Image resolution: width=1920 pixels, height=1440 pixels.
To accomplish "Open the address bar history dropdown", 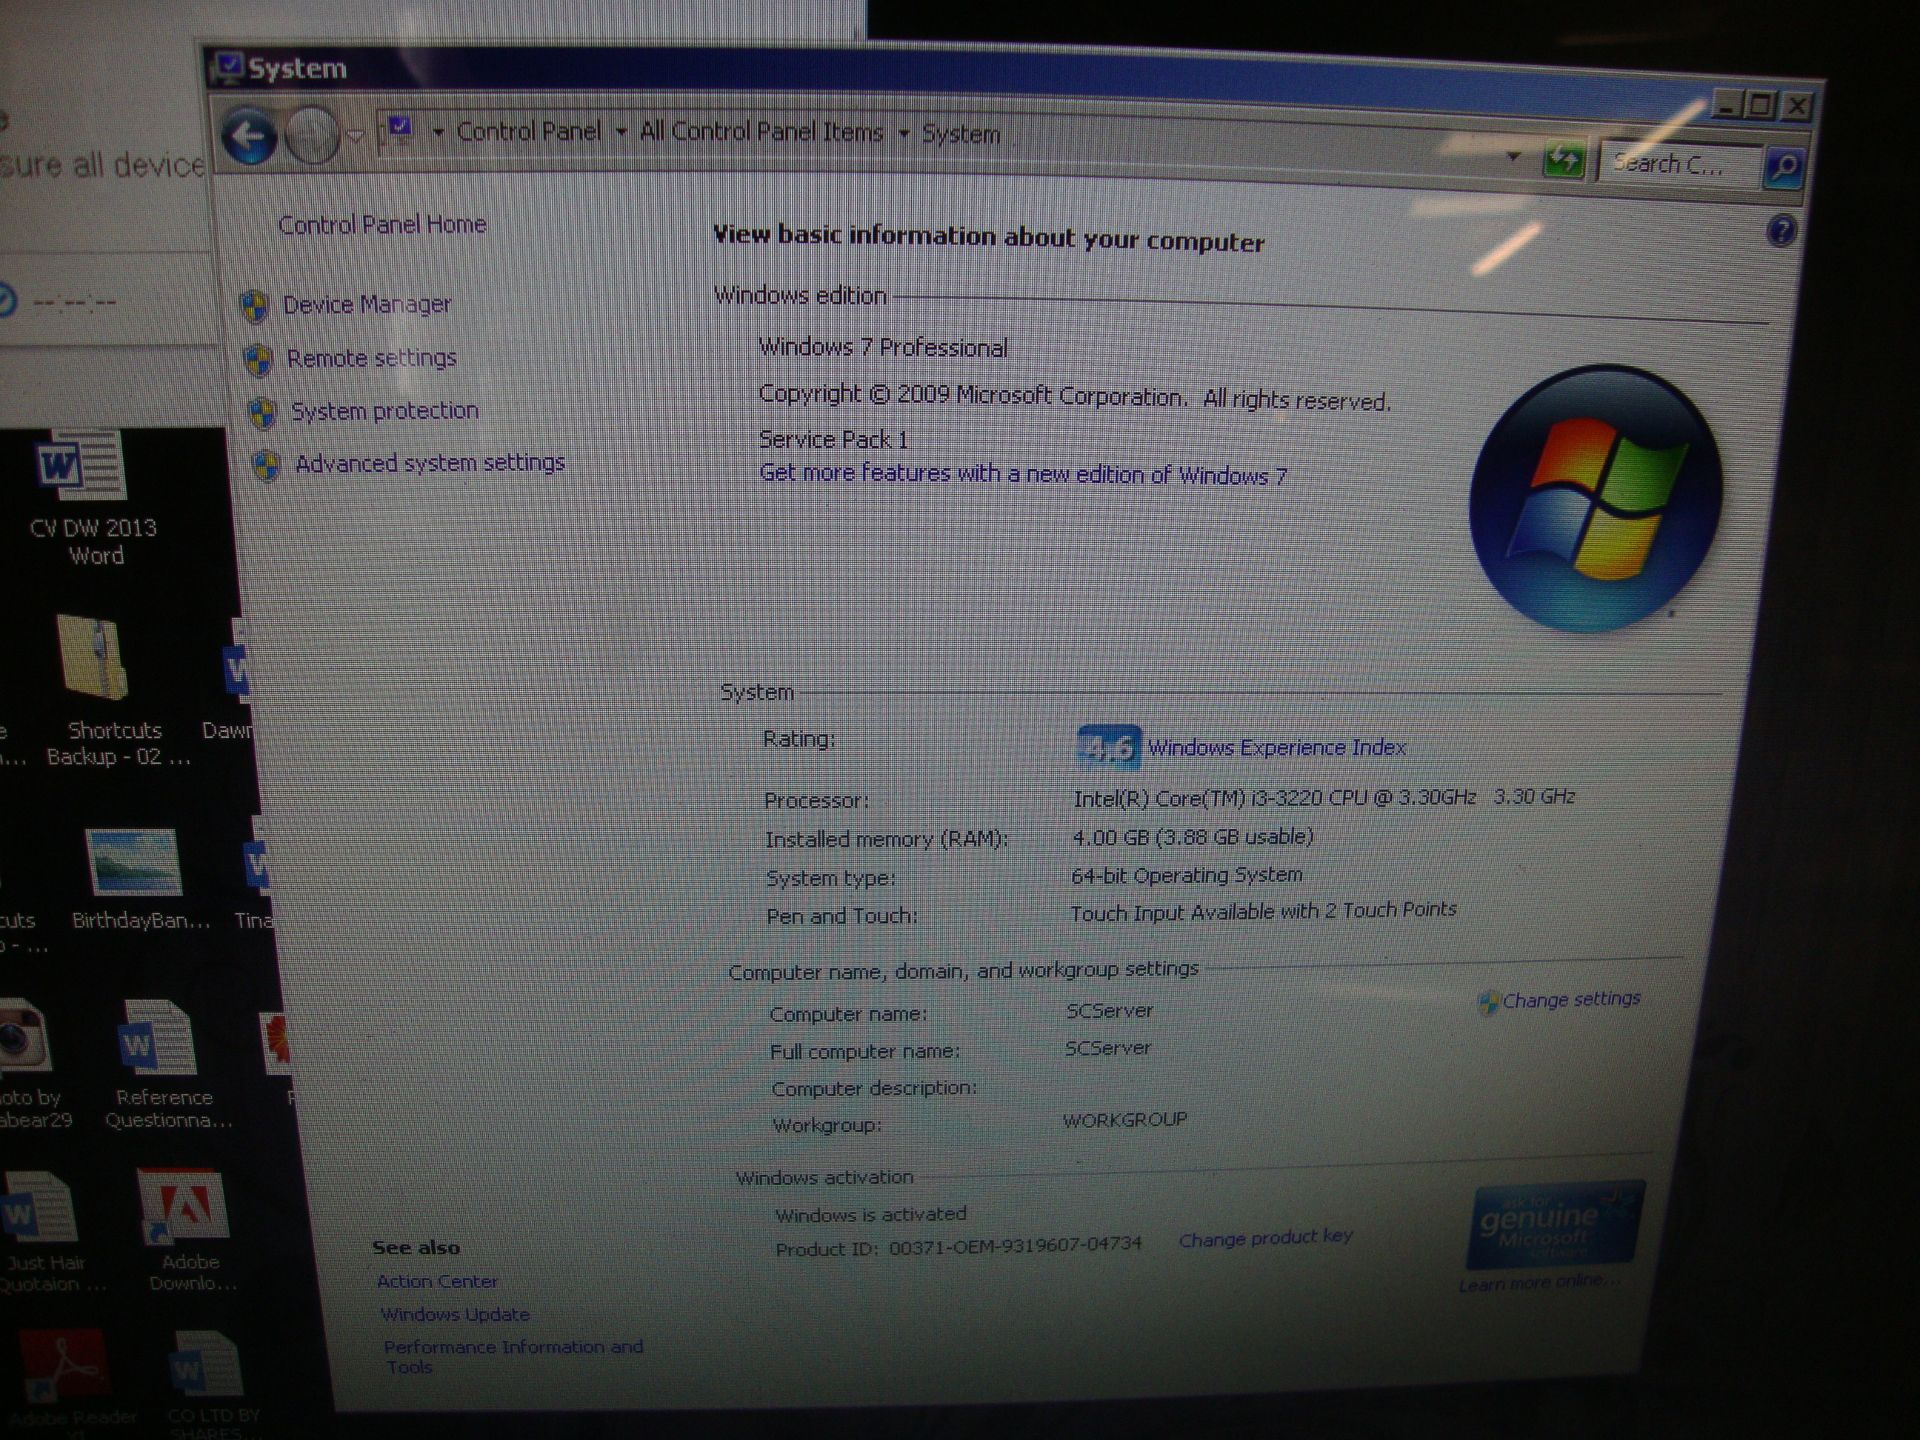I will coord(1513,158).
